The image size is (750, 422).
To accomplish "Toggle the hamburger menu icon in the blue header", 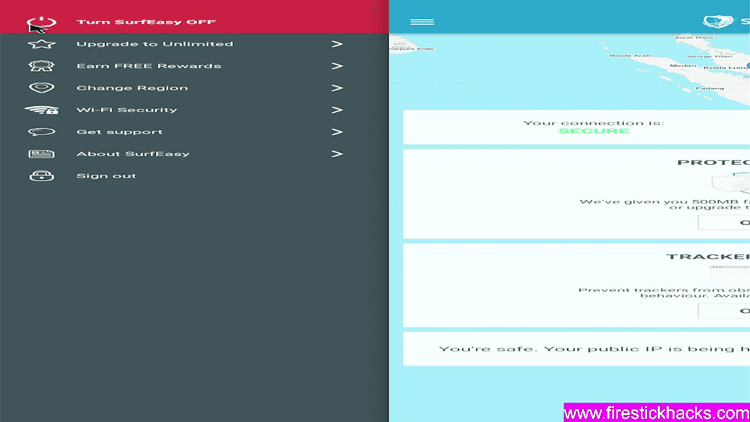I will (422, 22).
